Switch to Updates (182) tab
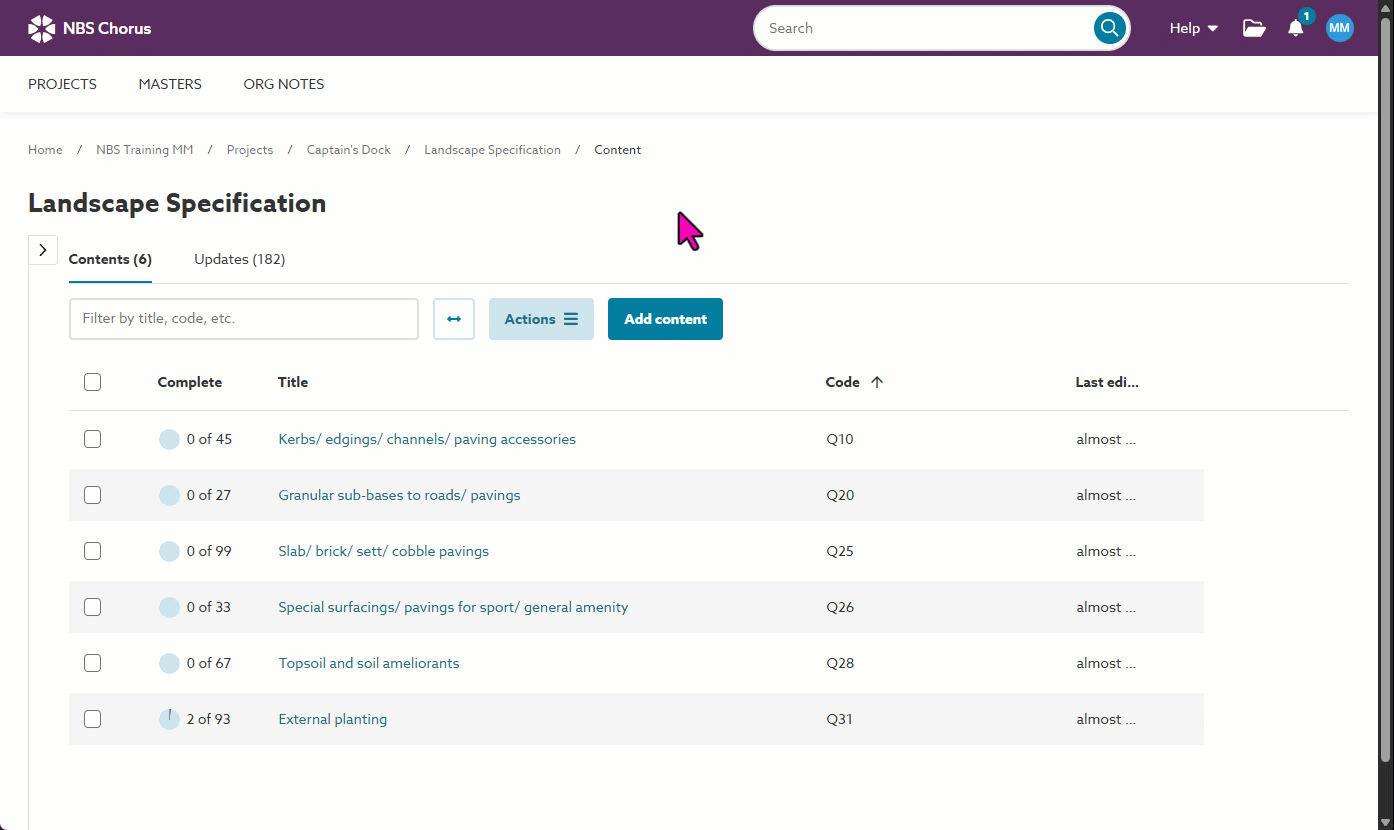This screenshot has width=1394, height=830. click(240, 259)
